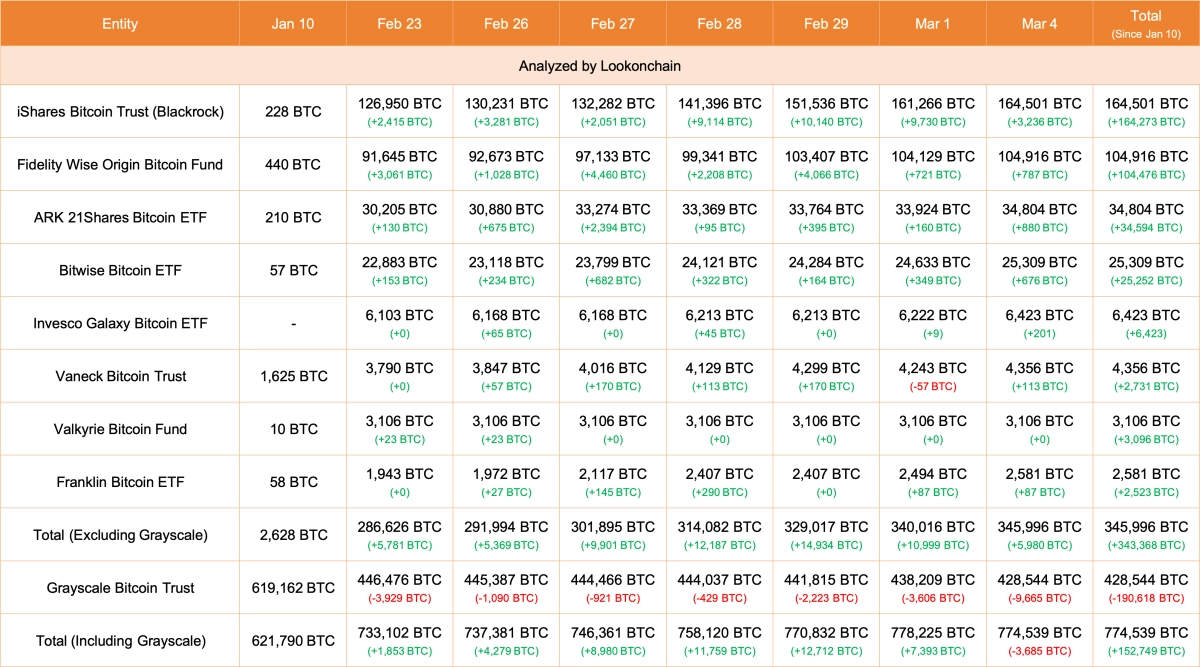This screenshot has width=1200, height=667.
Task: Click the 619,162 BTC cell
Action: 293,588
